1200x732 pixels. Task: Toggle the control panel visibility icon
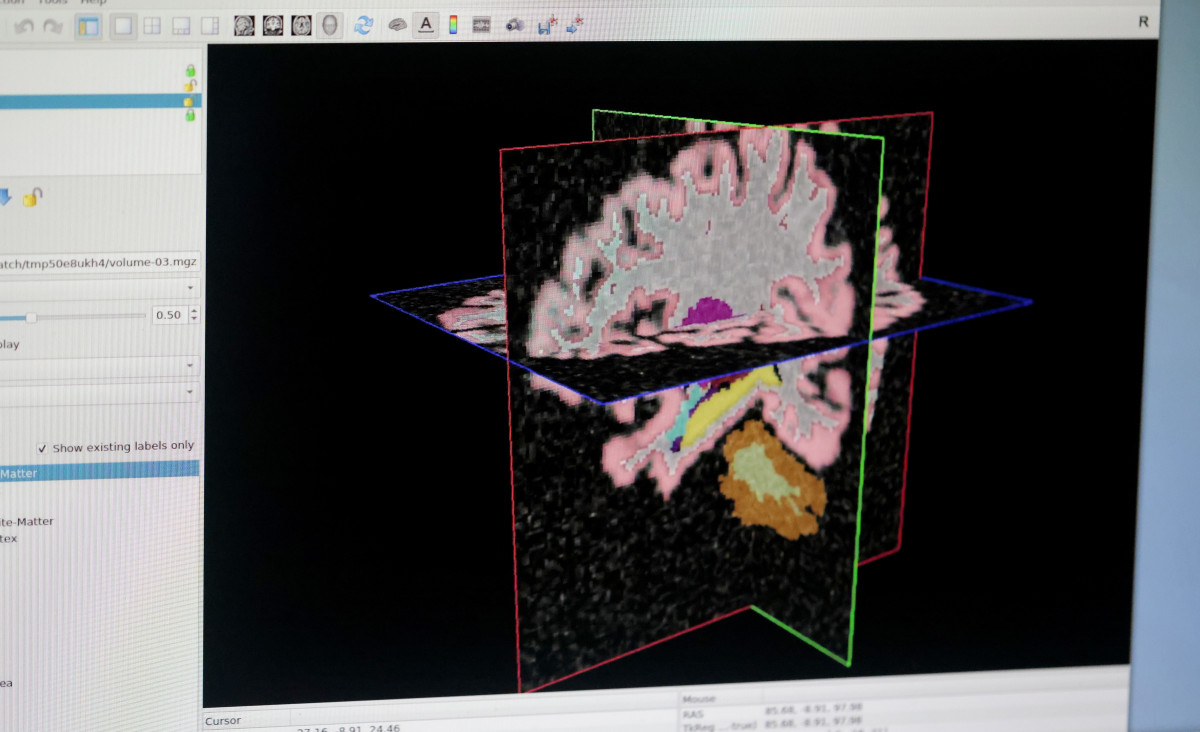(88, 26)
